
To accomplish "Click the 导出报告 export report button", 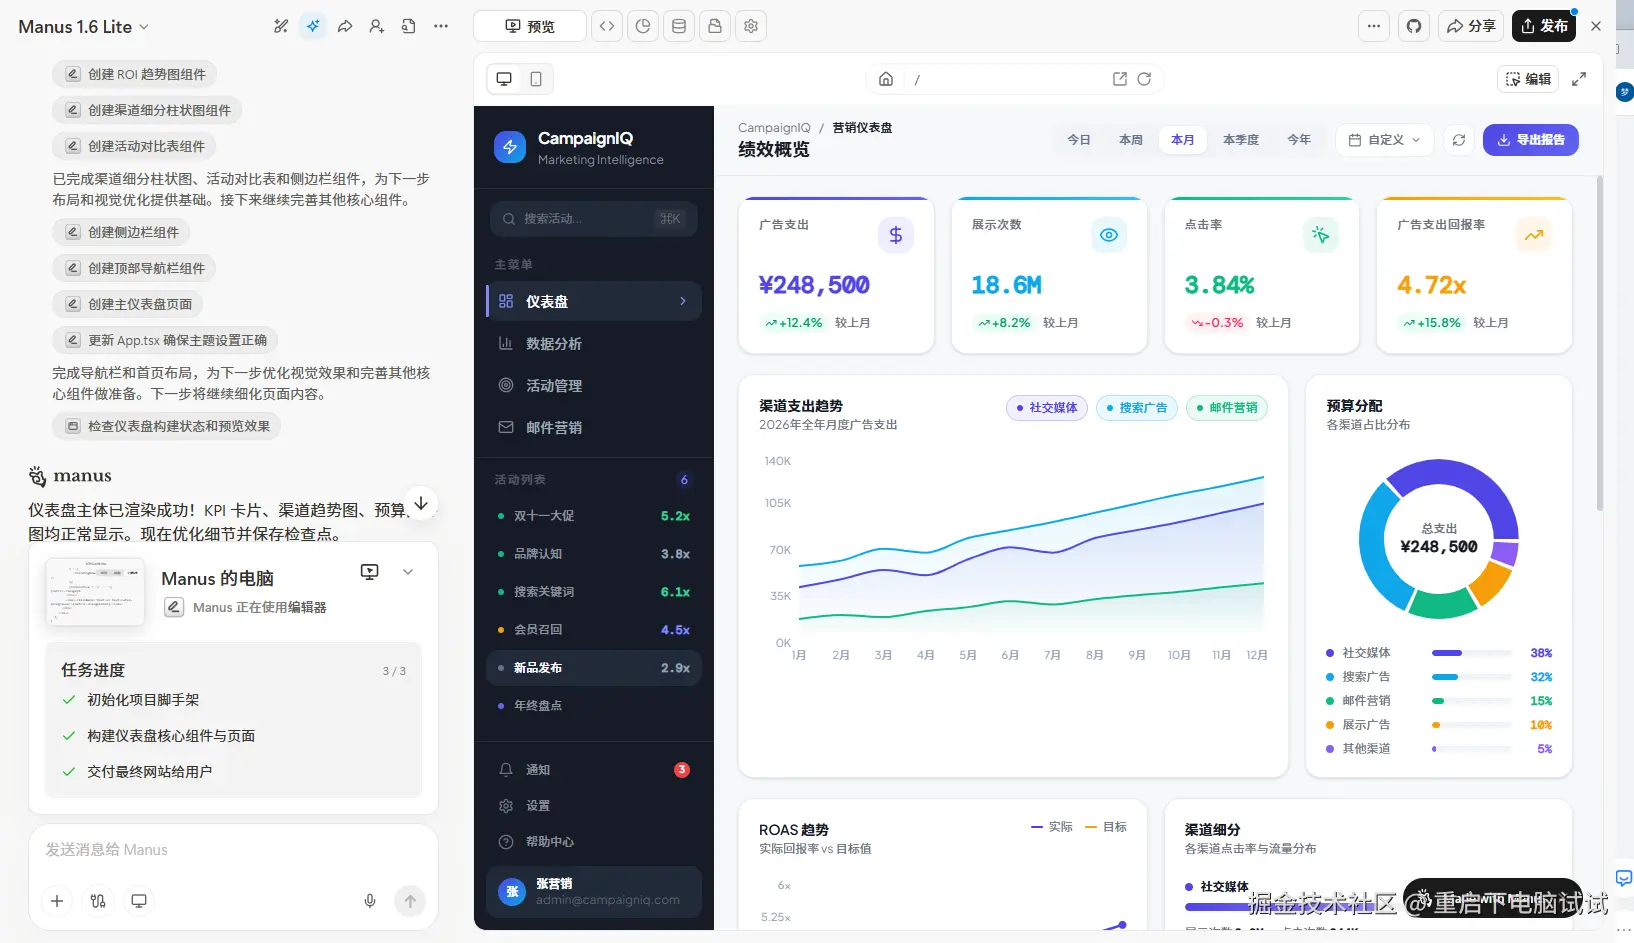I will click(x=1531, y=140).
